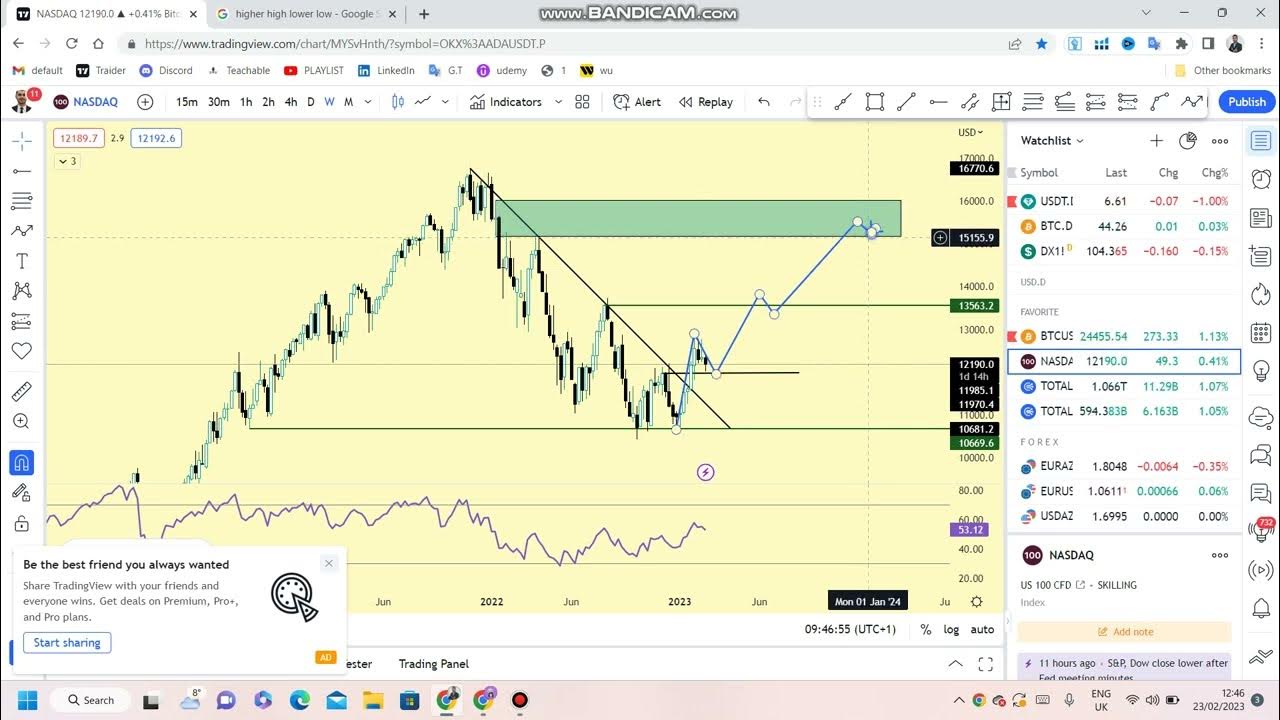Click the undo arrow
This screenshot has height=720, width=1280.
click(764, 102)
